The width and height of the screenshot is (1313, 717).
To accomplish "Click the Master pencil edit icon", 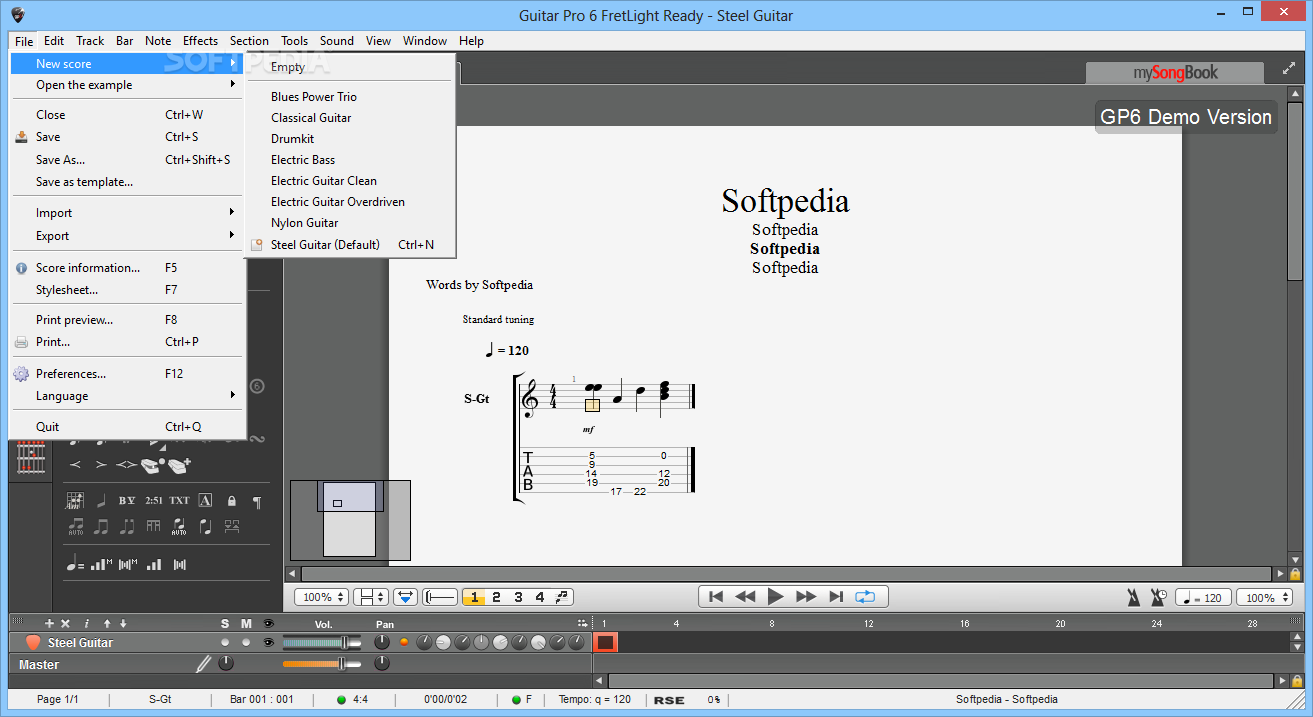I will click(x=204, y=663).
